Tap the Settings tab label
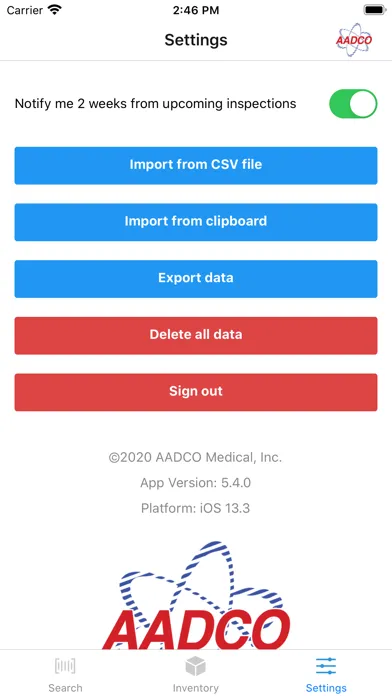Screen dimensions: 392x696 click(x=326, y=688)
